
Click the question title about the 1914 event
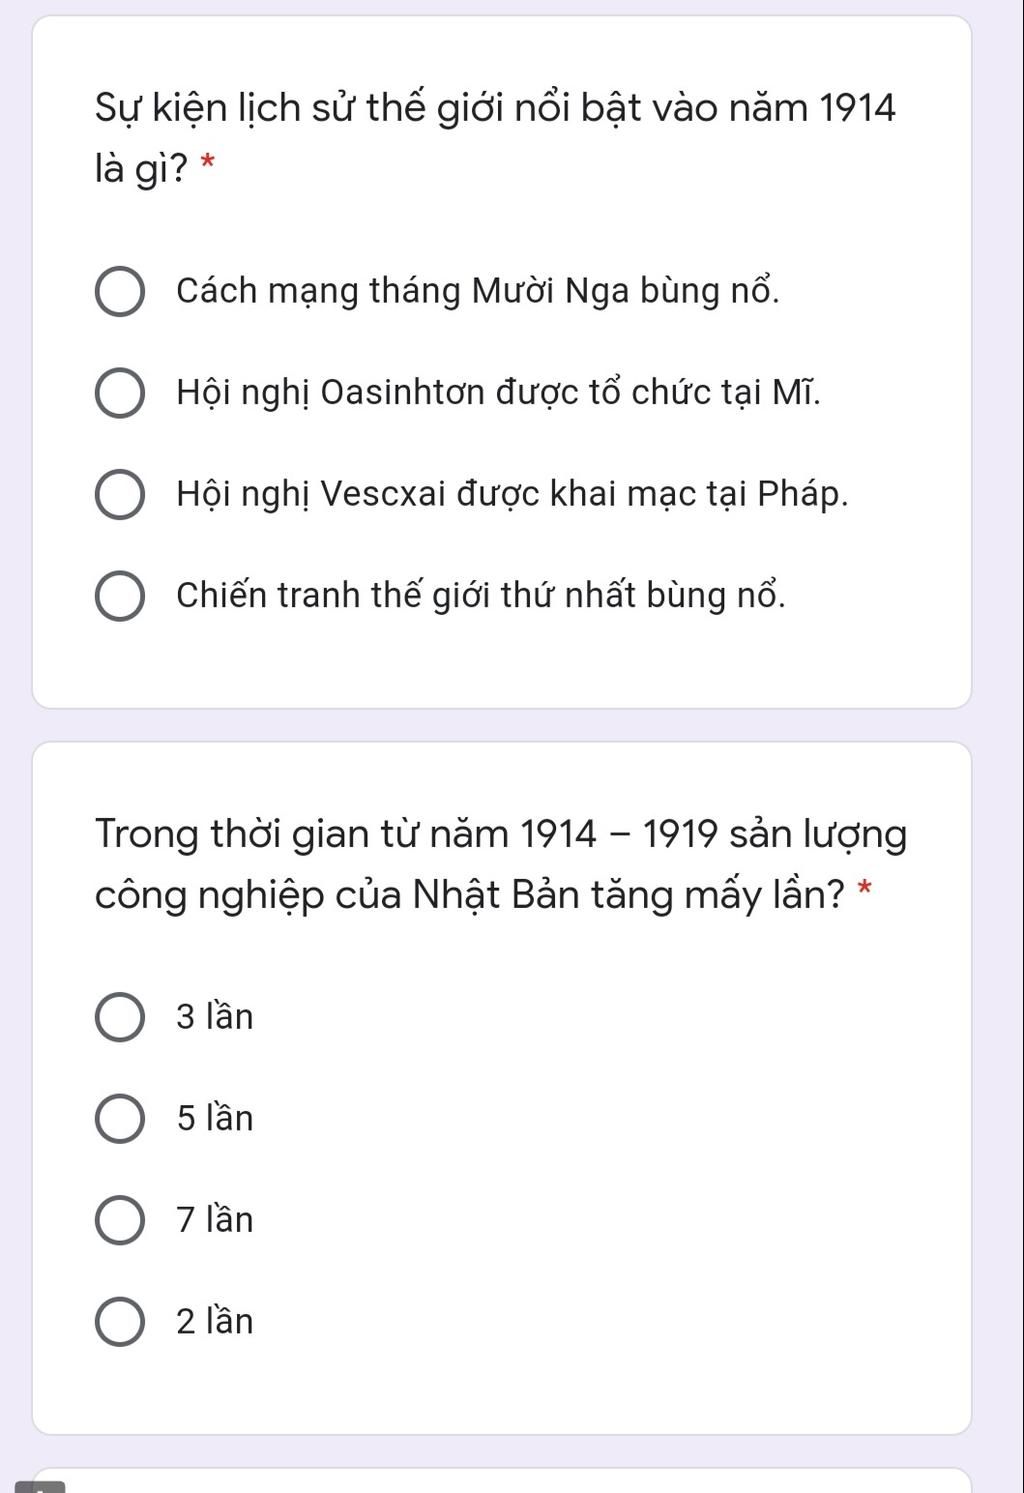[x=495, y=107]
